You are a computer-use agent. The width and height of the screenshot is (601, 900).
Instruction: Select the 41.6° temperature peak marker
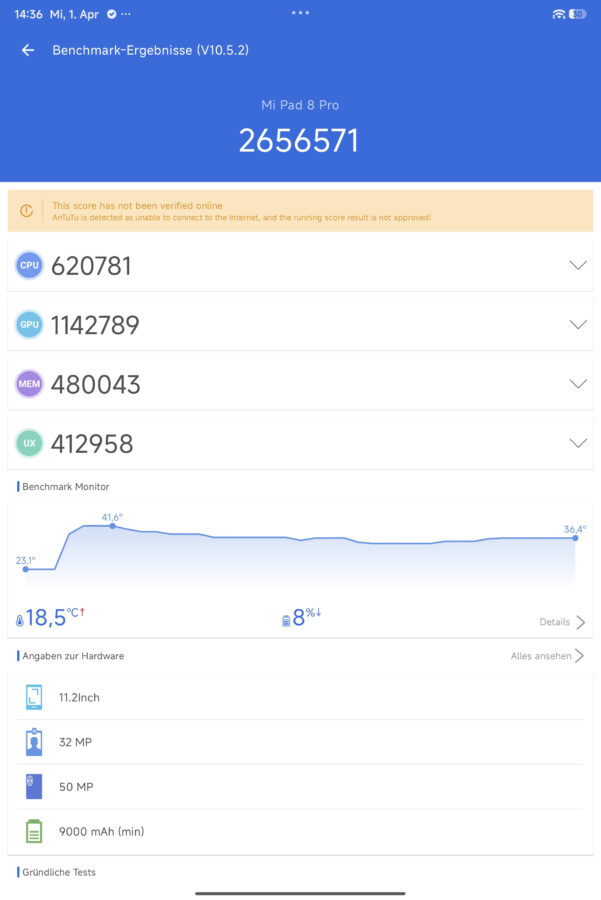113,525
